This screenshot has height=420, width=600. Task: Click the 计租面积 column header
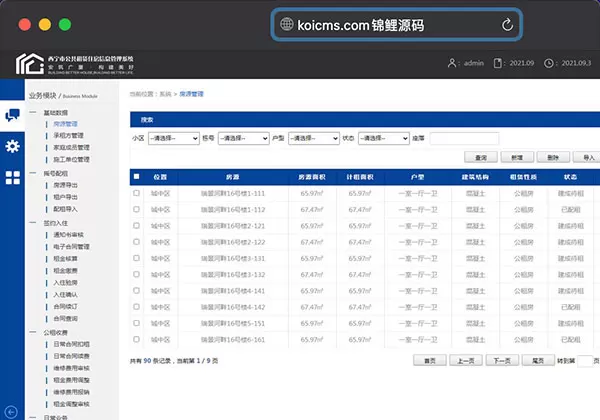(360, 177)
